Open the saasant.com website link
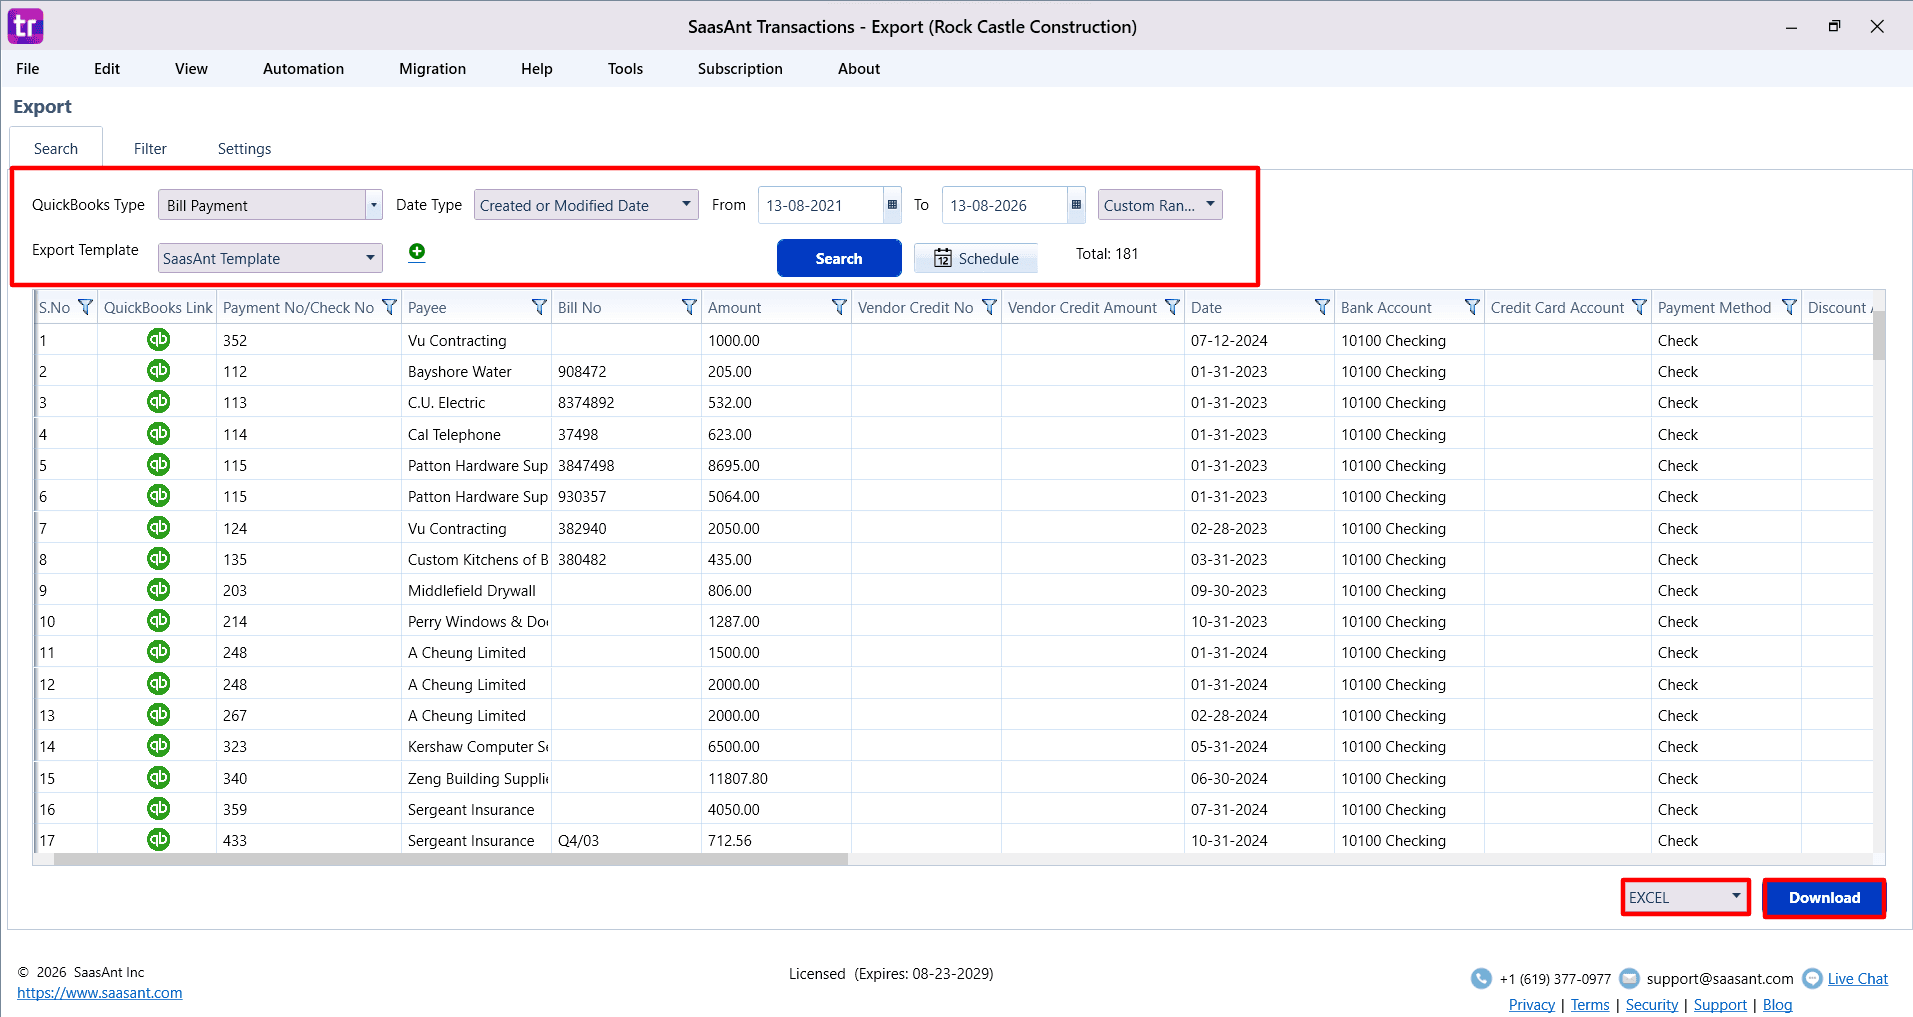Image resolution: width=1913 pixels, height=1017 pixels. click(x=100, y=993)
